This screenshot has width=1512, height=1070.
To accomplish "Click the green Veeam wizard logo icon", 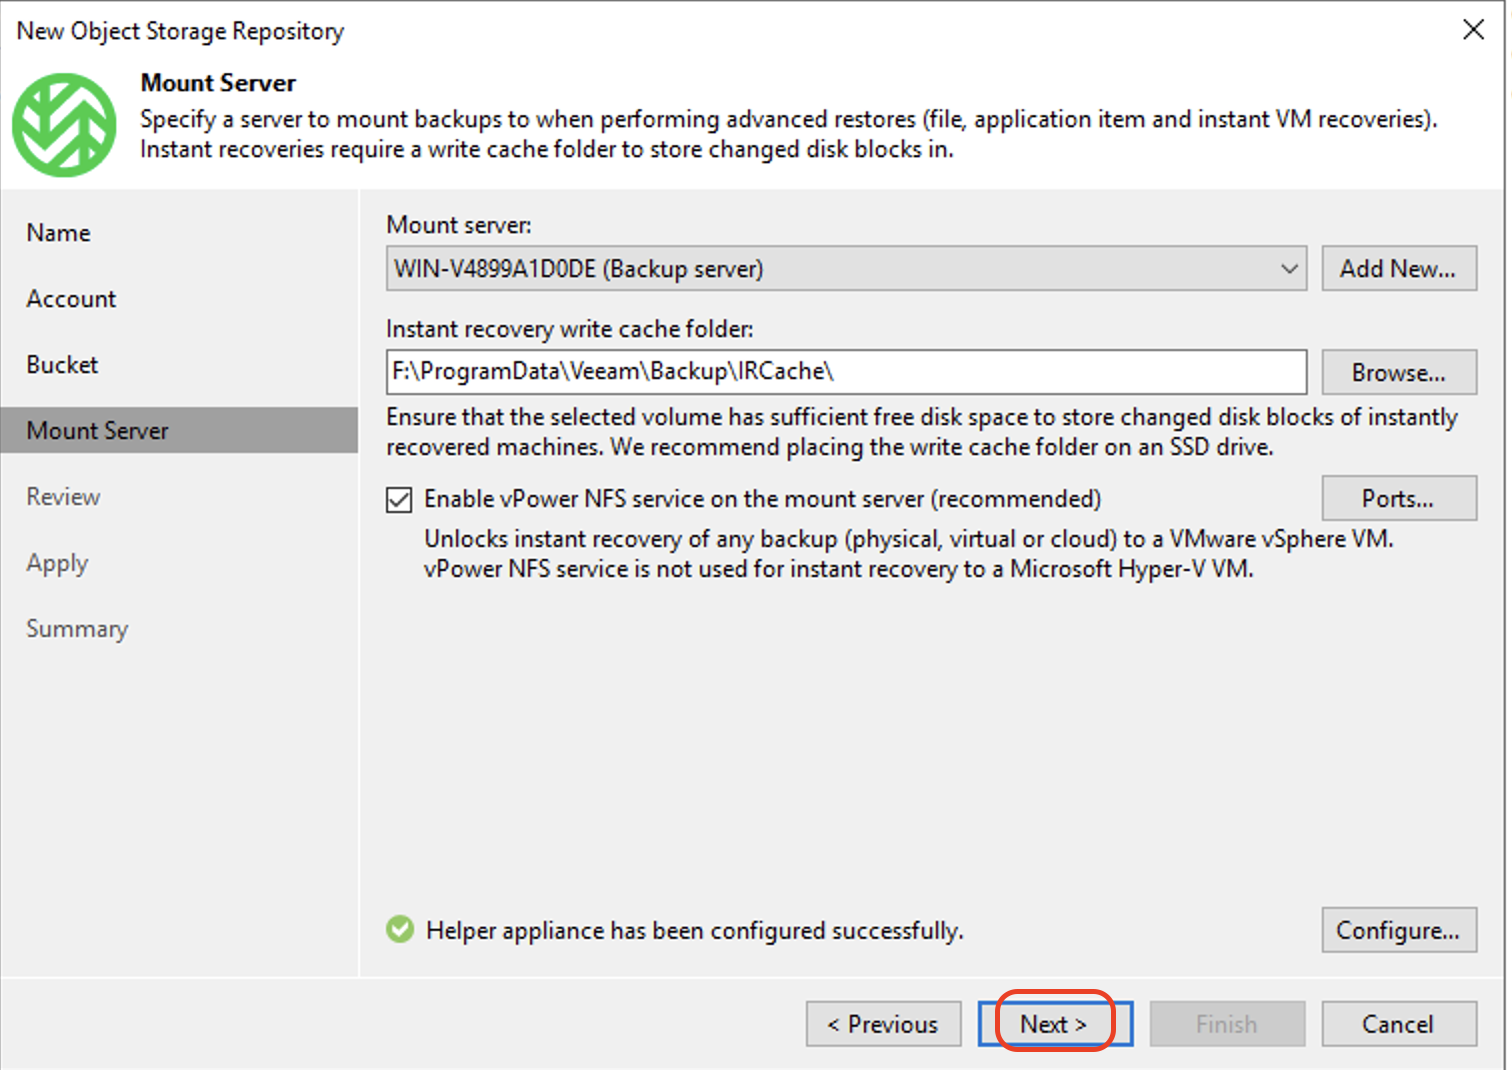I will (64, 125).
